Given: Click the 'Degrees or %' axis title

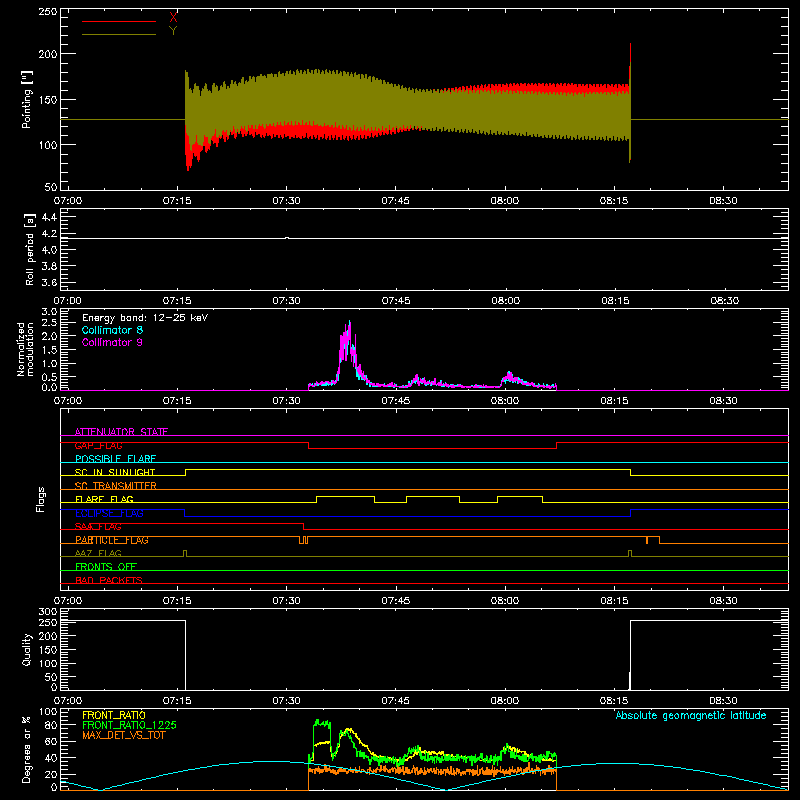Looking at the screenshot, I should [27, 749].
